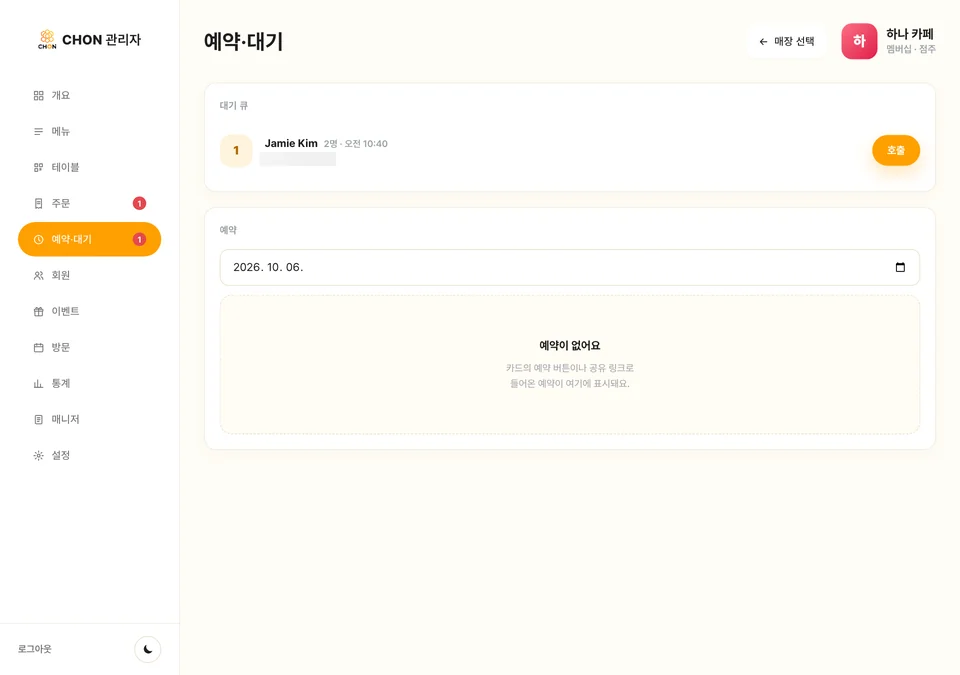Click the 테이블 icon in sidebar
The height and width of the screenshot is (675, 960).
(39, 167)
